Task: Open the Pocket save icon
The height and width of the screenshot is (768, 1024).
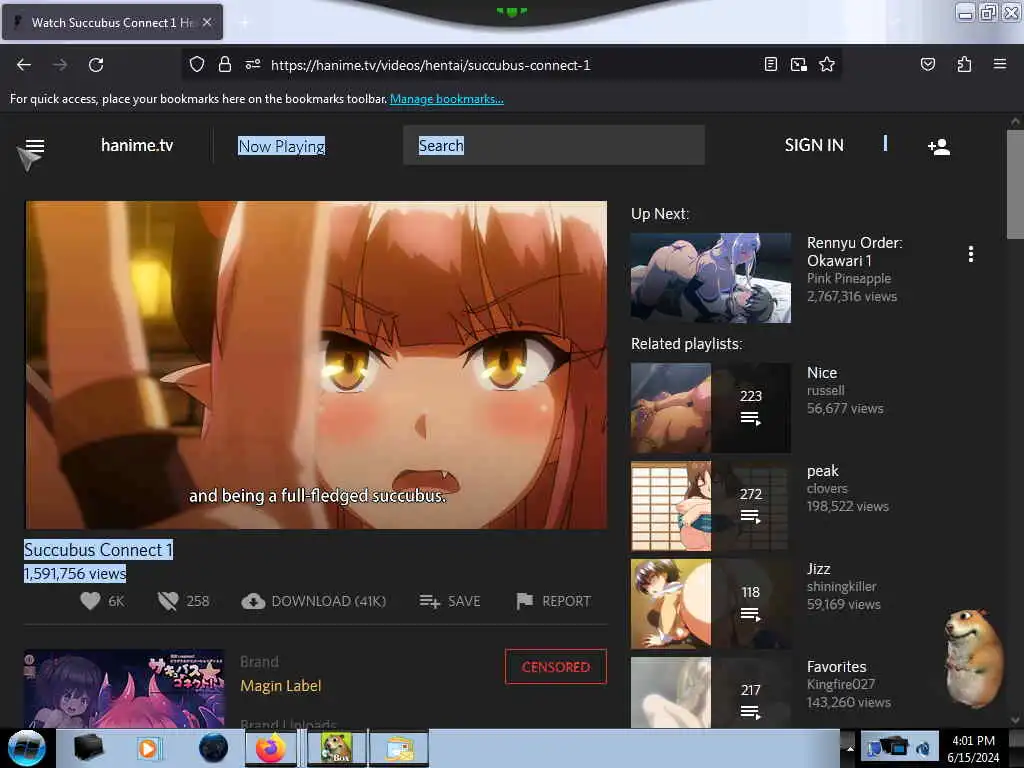Action: tap(927, 64)
